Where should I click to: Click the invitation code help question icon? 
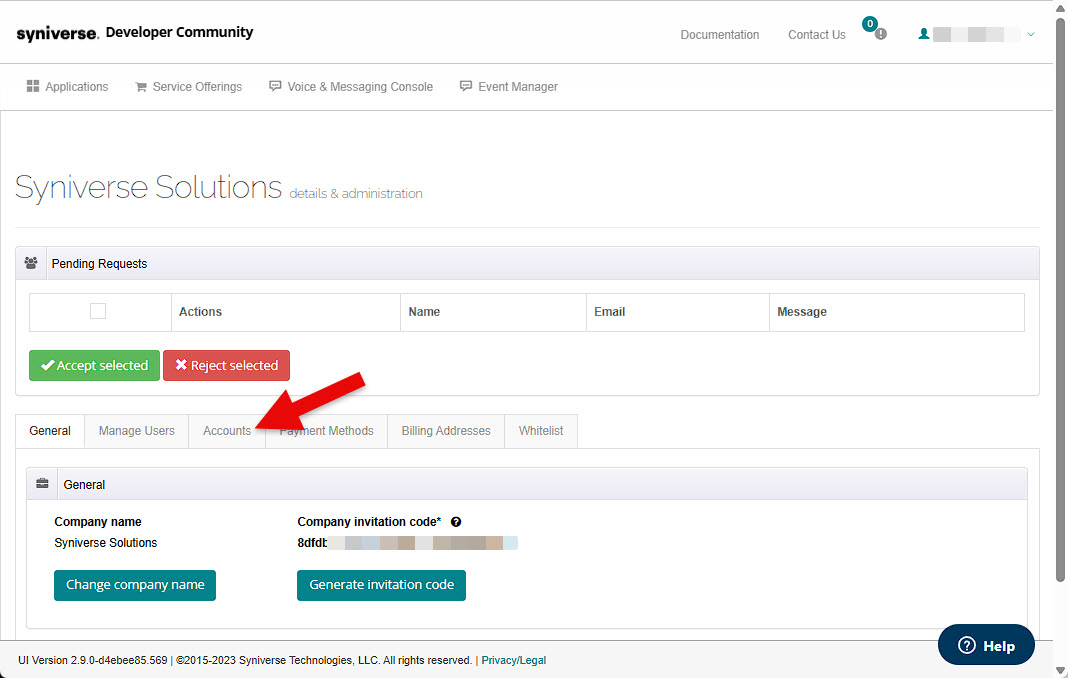(456, 522)
